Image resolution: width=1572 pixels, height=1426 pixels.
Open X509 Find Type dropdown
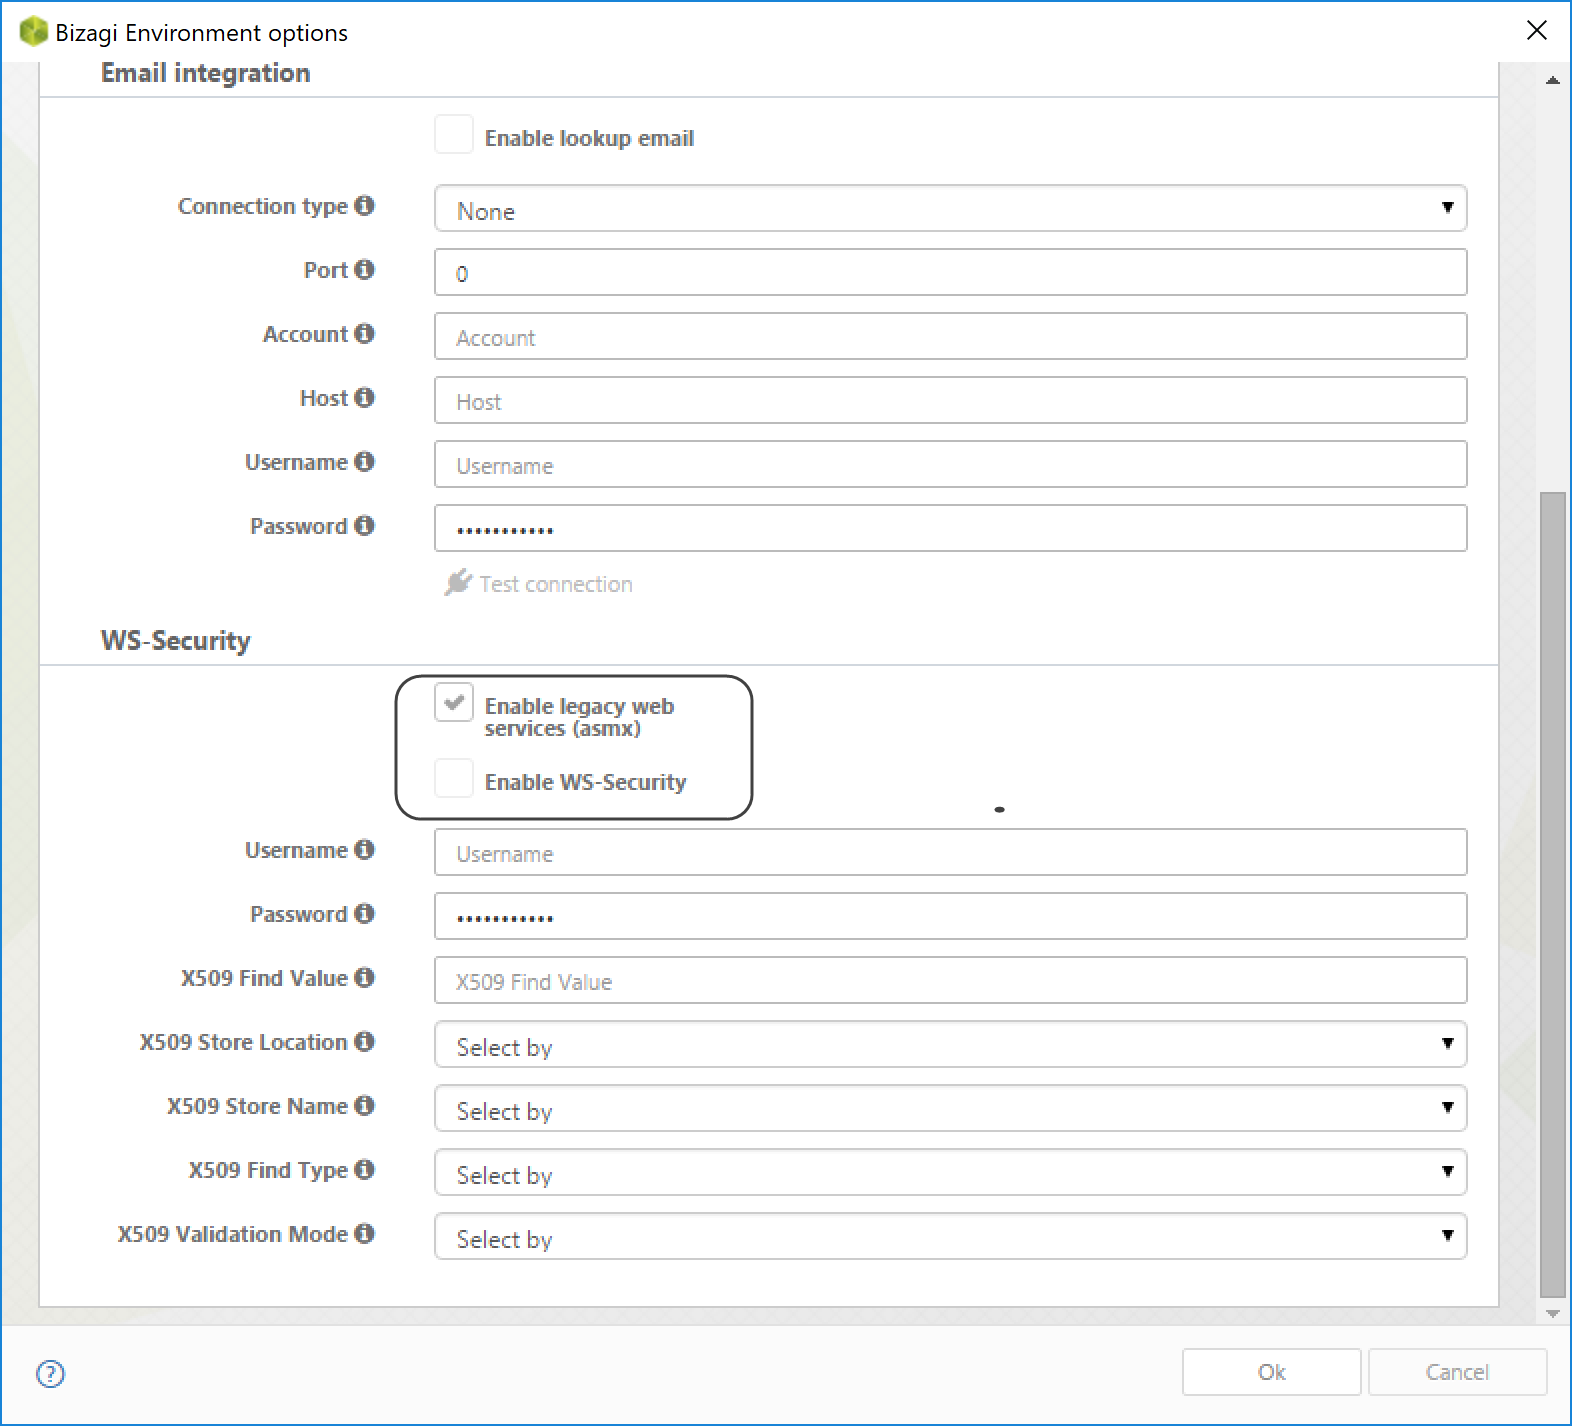tap(951, 1172)
